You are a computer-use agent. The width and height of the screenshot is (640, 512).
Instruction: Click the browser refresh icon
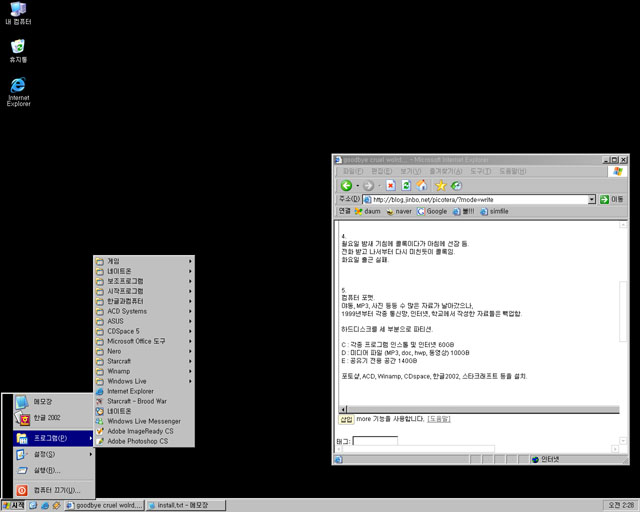pyautogui.click(x=406, y=186)
